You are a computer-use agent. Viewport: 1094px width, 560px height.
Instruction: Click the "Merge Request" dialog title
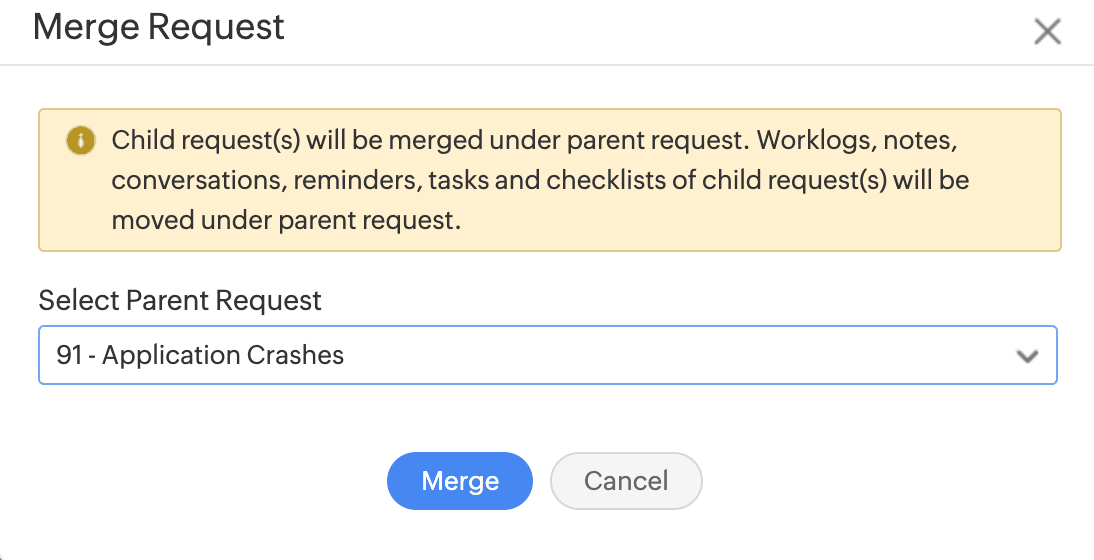click(x=159, y=27)
